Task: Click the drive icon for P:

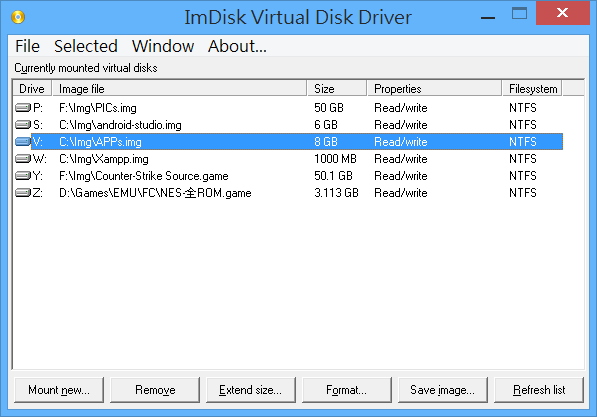Action: tap(23, 108)
